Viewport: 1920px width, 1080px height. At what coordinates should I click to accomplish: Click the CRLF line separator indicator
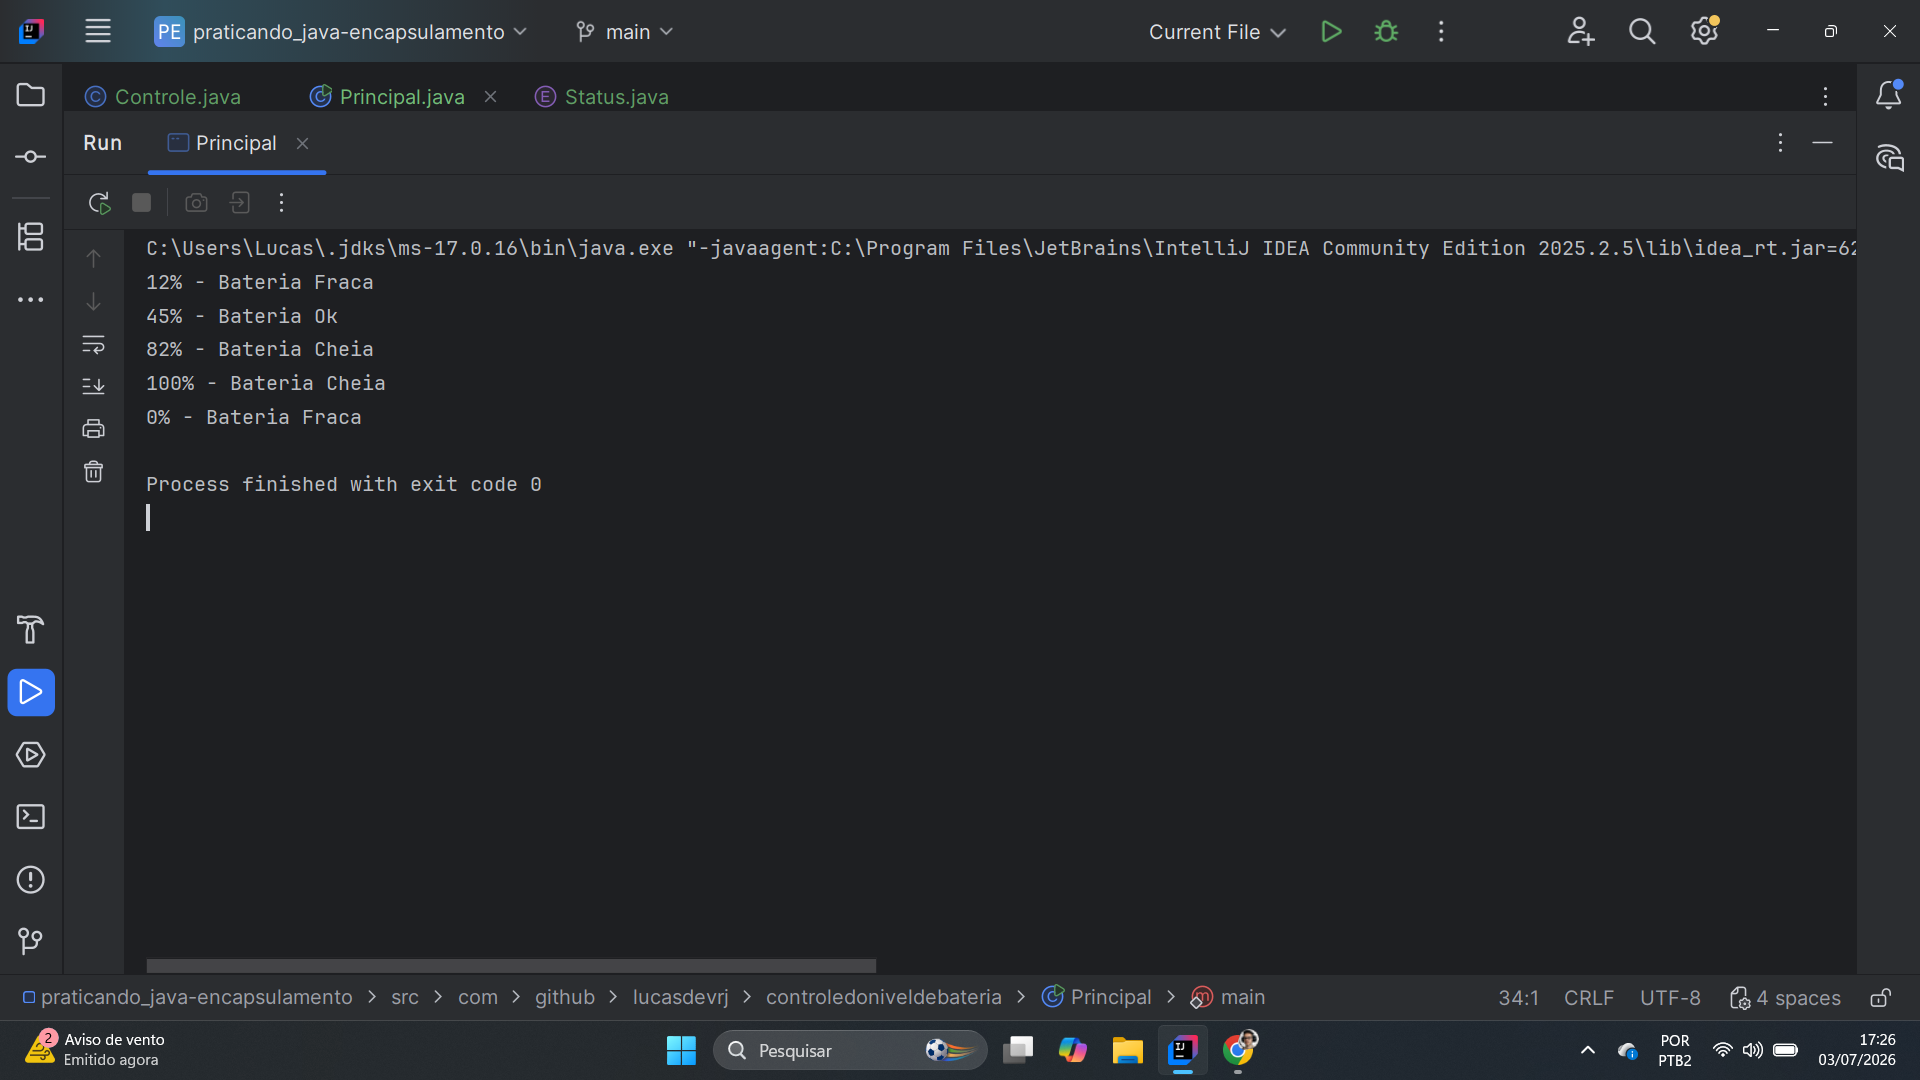click(1588, 998)
